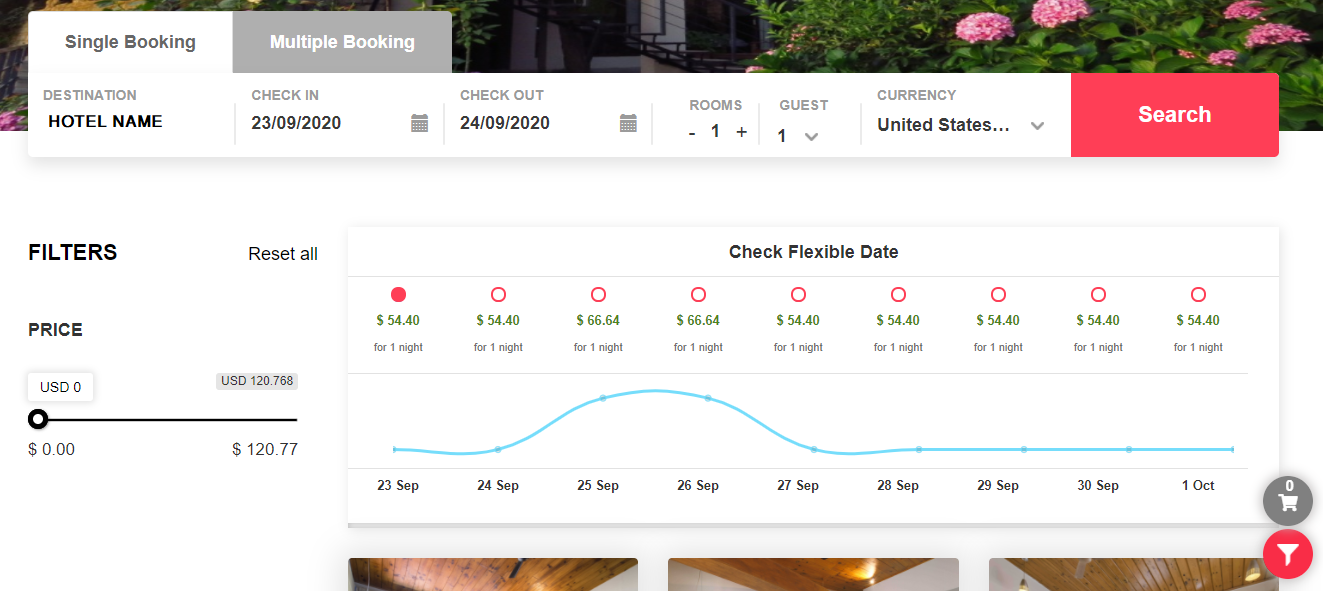This screenshot has width=1323, height=592.
Task: Click the 26 Sep point on price chart
Action: pos(708,398)
